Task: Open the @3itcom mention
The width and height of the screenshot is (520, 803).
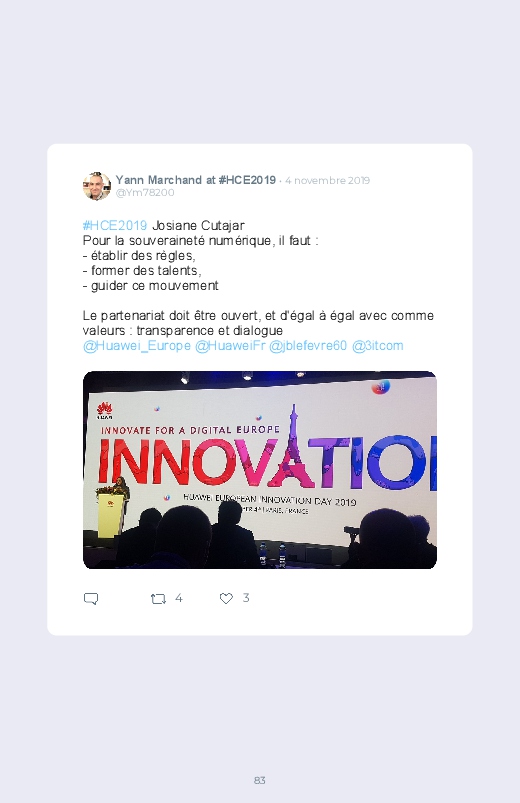Action: point(378,346)
